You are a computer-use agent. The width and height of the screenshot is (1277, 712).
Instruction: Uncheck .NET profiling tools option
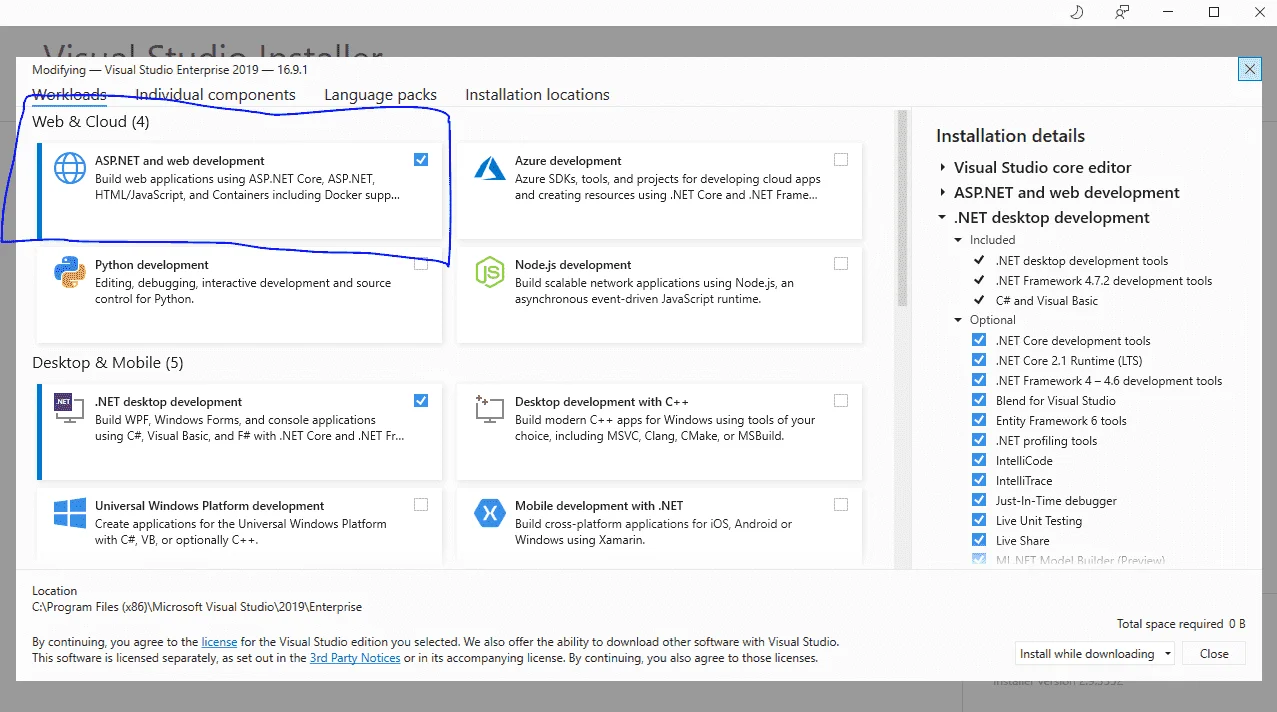point(979,440)
